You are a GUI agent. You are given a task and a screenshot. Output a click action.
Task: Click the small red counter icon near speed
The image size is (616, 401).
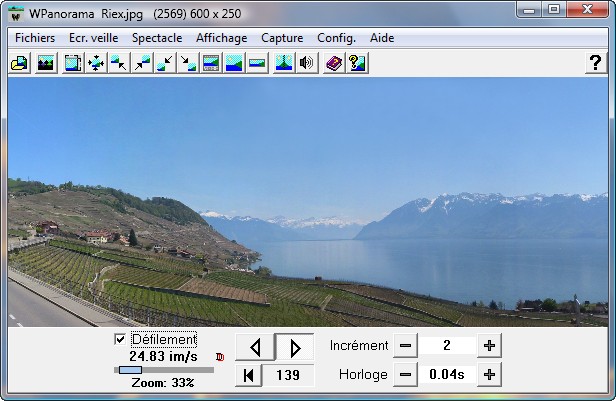click(x=220, y=357)
